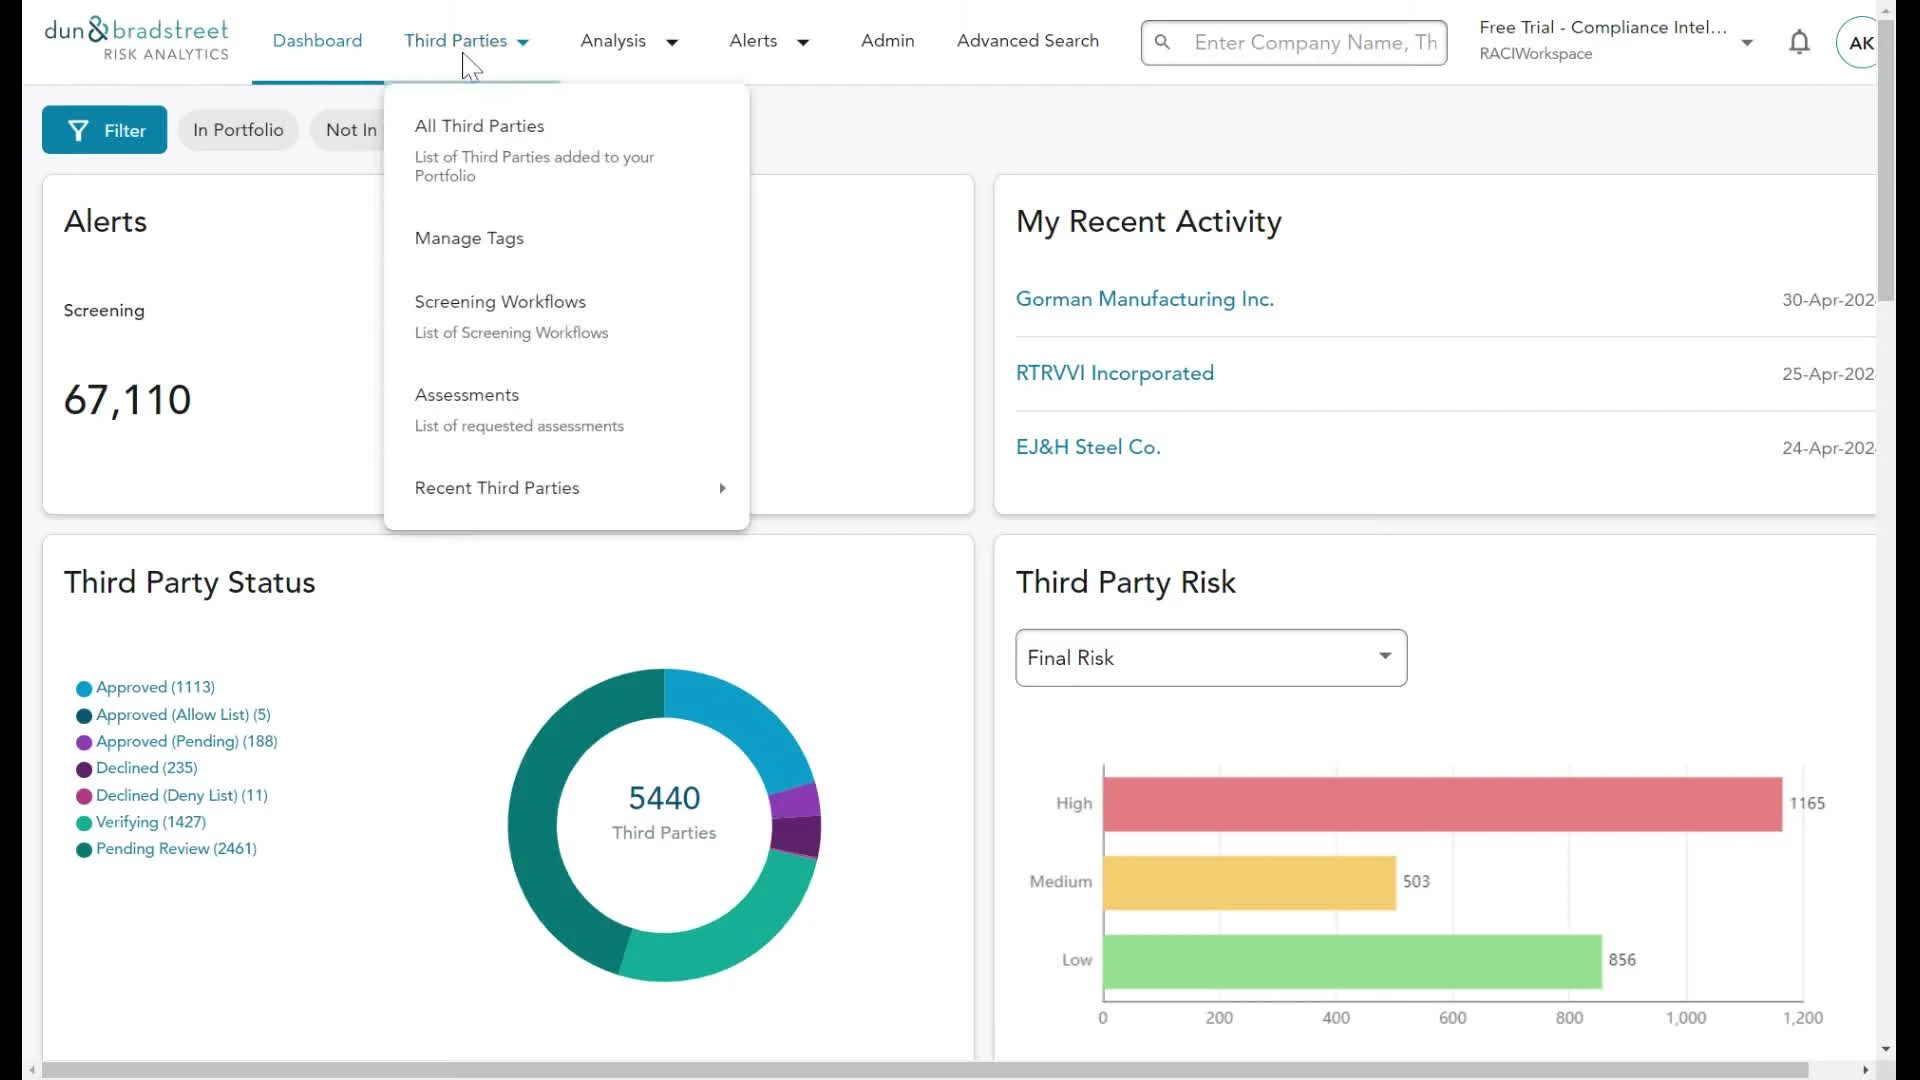Image resolution: width=1920 pixels, height=1080 pixels.
Task: Open the AK user avatar menu
Action: 1859,43
